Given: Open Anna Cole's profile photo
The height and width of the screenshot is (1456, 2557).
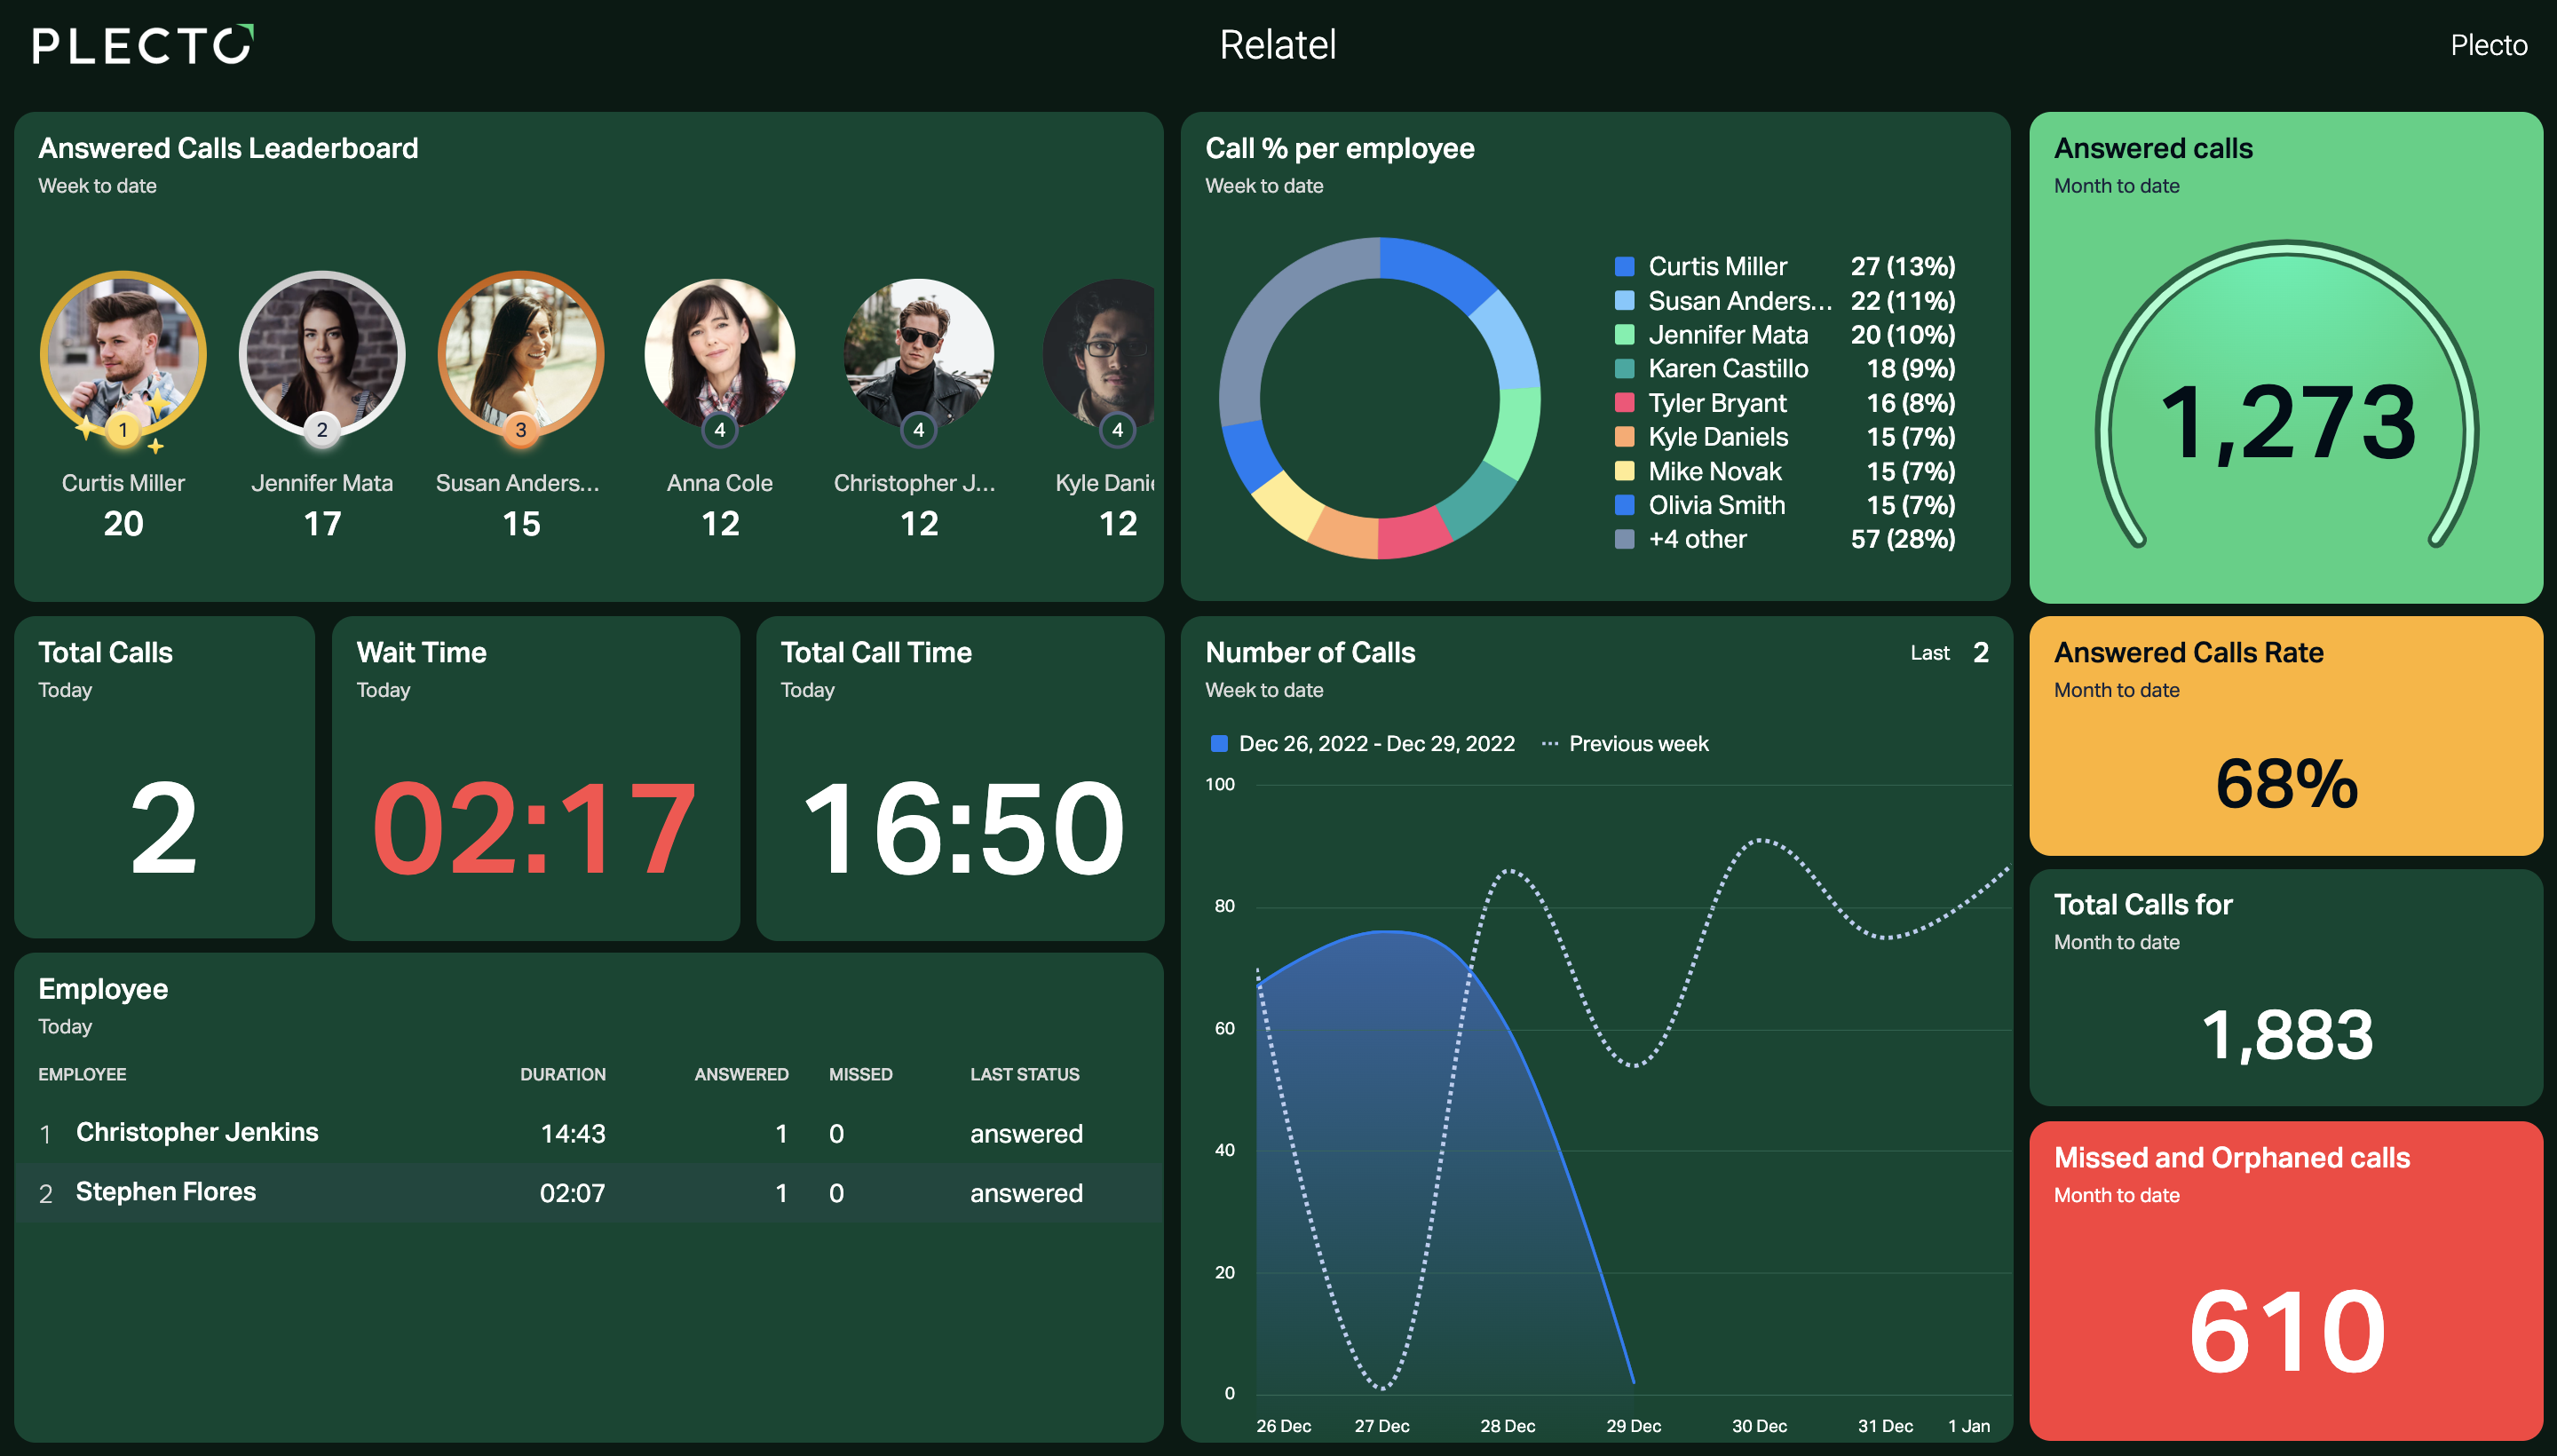Looking at the screenshot, I should click(720, 353).
